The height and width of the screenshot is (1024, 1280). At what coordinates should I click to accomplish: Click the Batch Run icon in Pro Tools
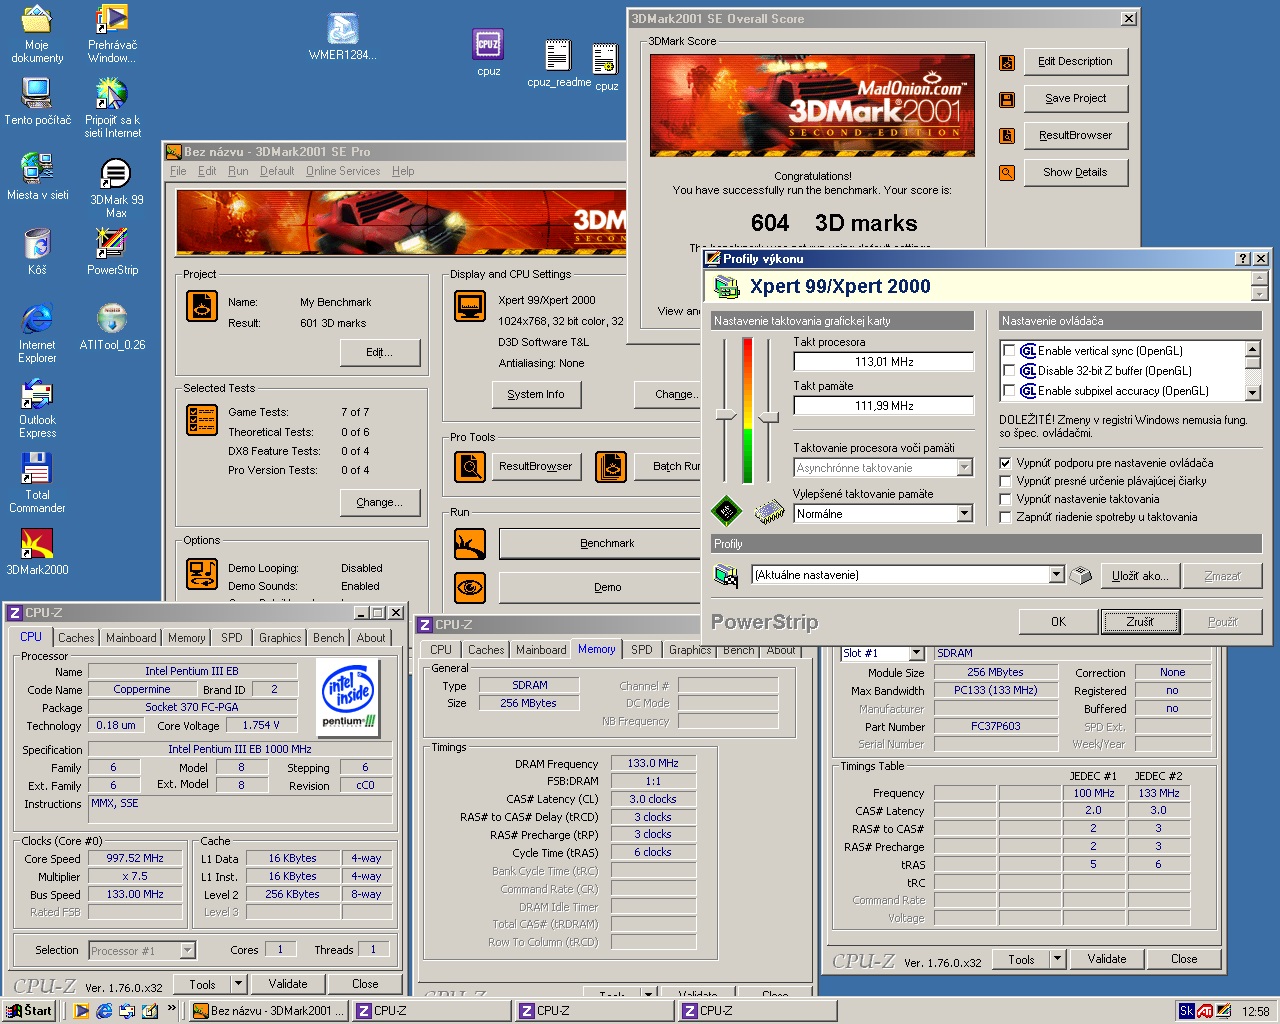611,466
